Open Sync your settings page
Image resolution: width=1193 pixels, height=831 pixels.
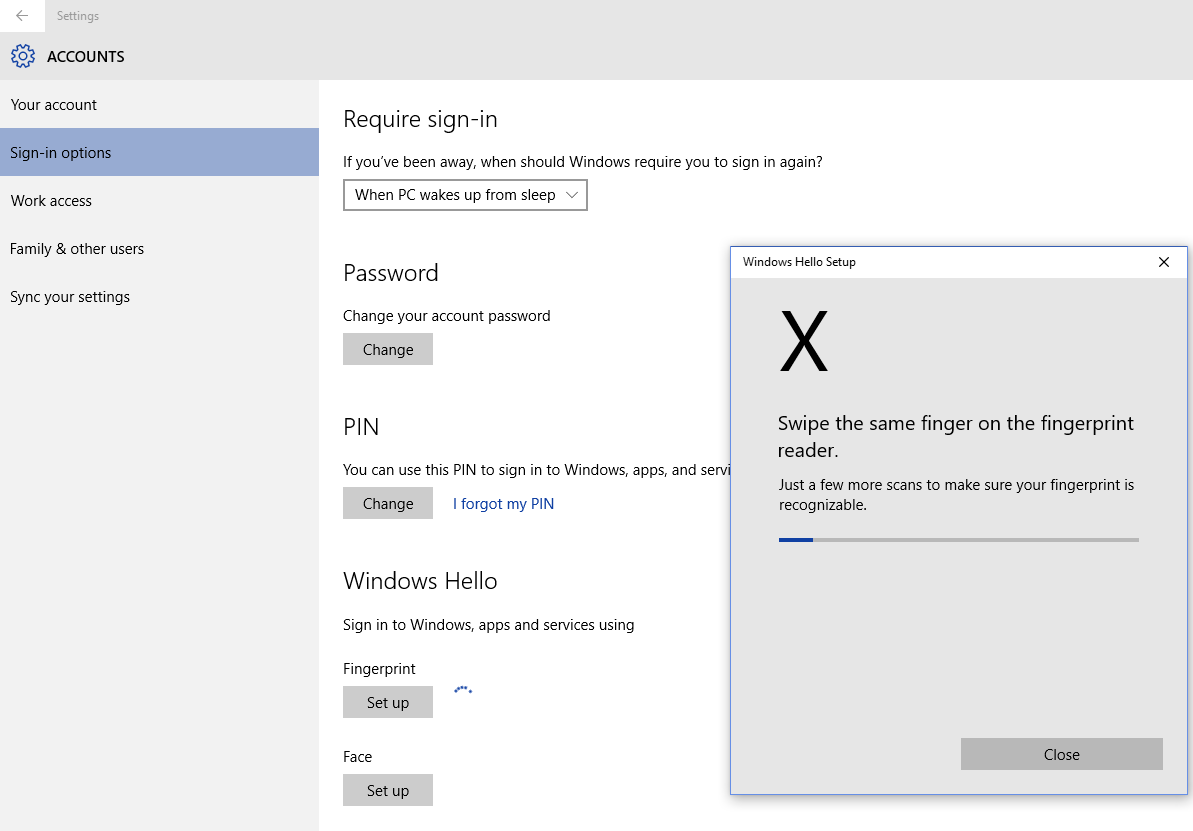159,296
